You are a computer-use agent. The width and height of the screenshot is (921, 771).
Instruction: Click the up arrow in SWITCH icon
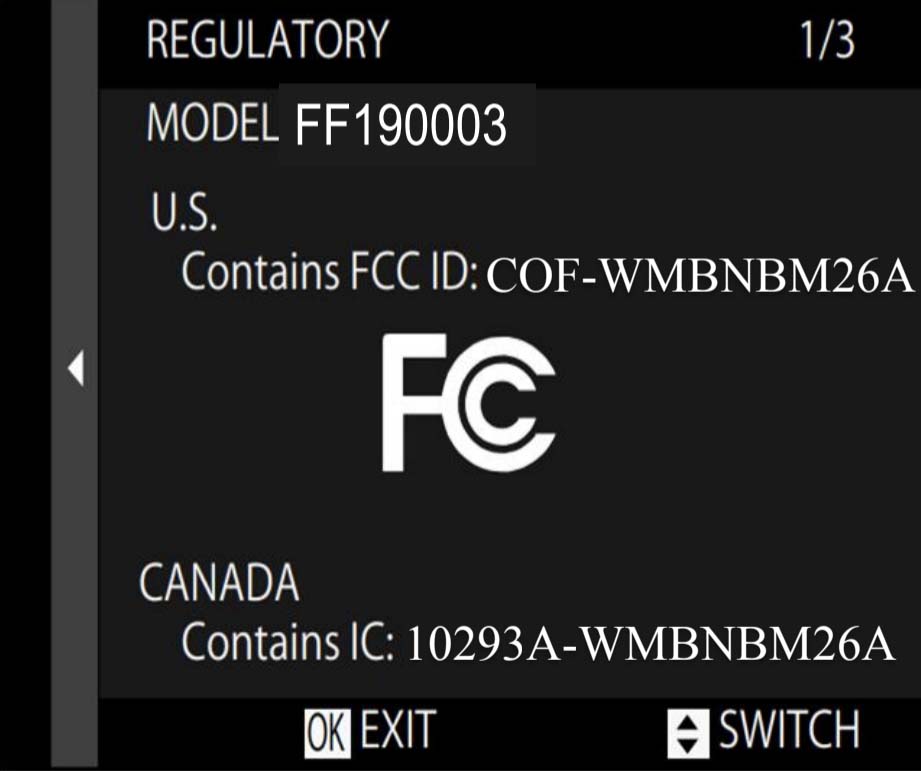tap(688, 721)
